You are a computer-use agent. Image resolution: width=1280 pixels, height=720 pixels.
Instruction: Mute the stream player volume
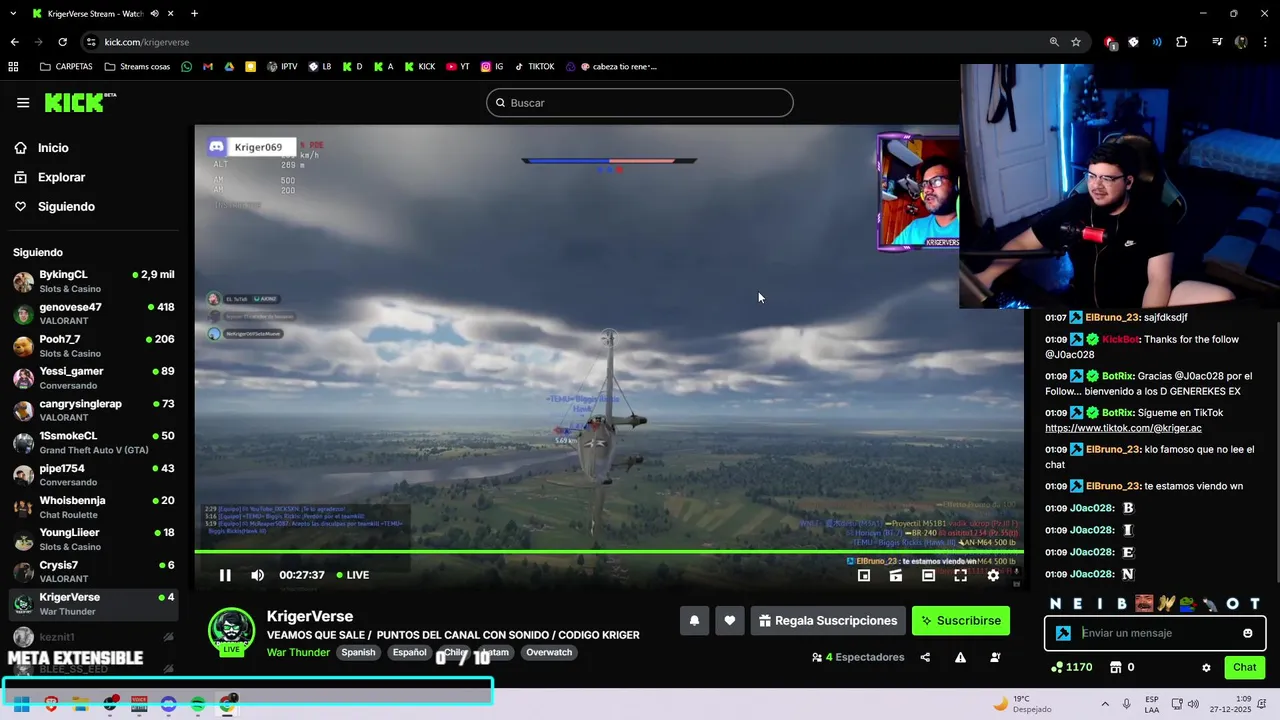tap(257, 575)
